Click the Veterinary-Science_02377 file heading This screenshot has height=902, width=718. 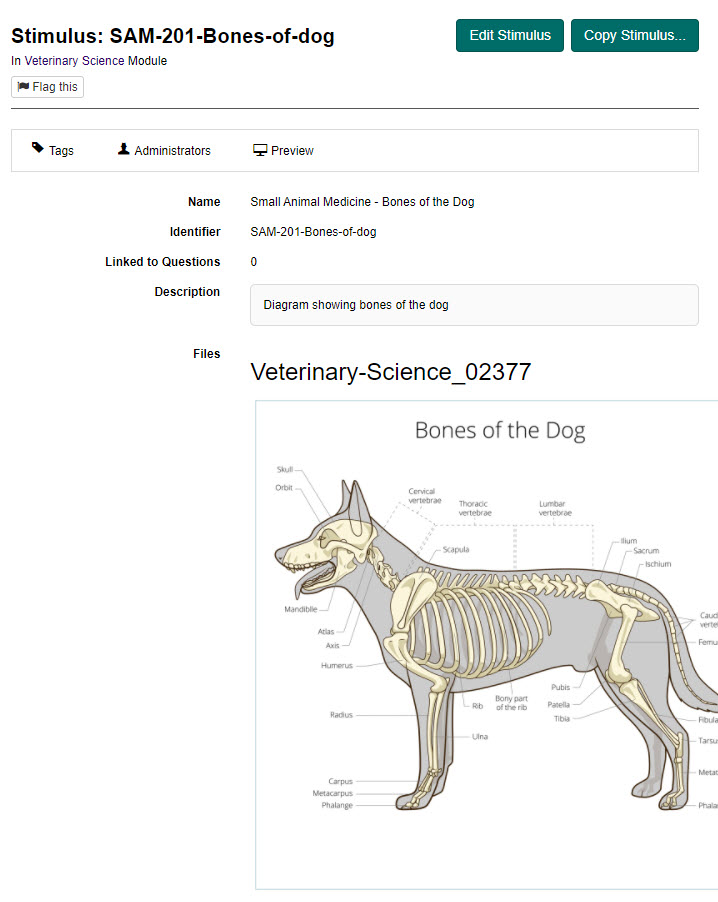pyautogui.click(x=390, y=372)
